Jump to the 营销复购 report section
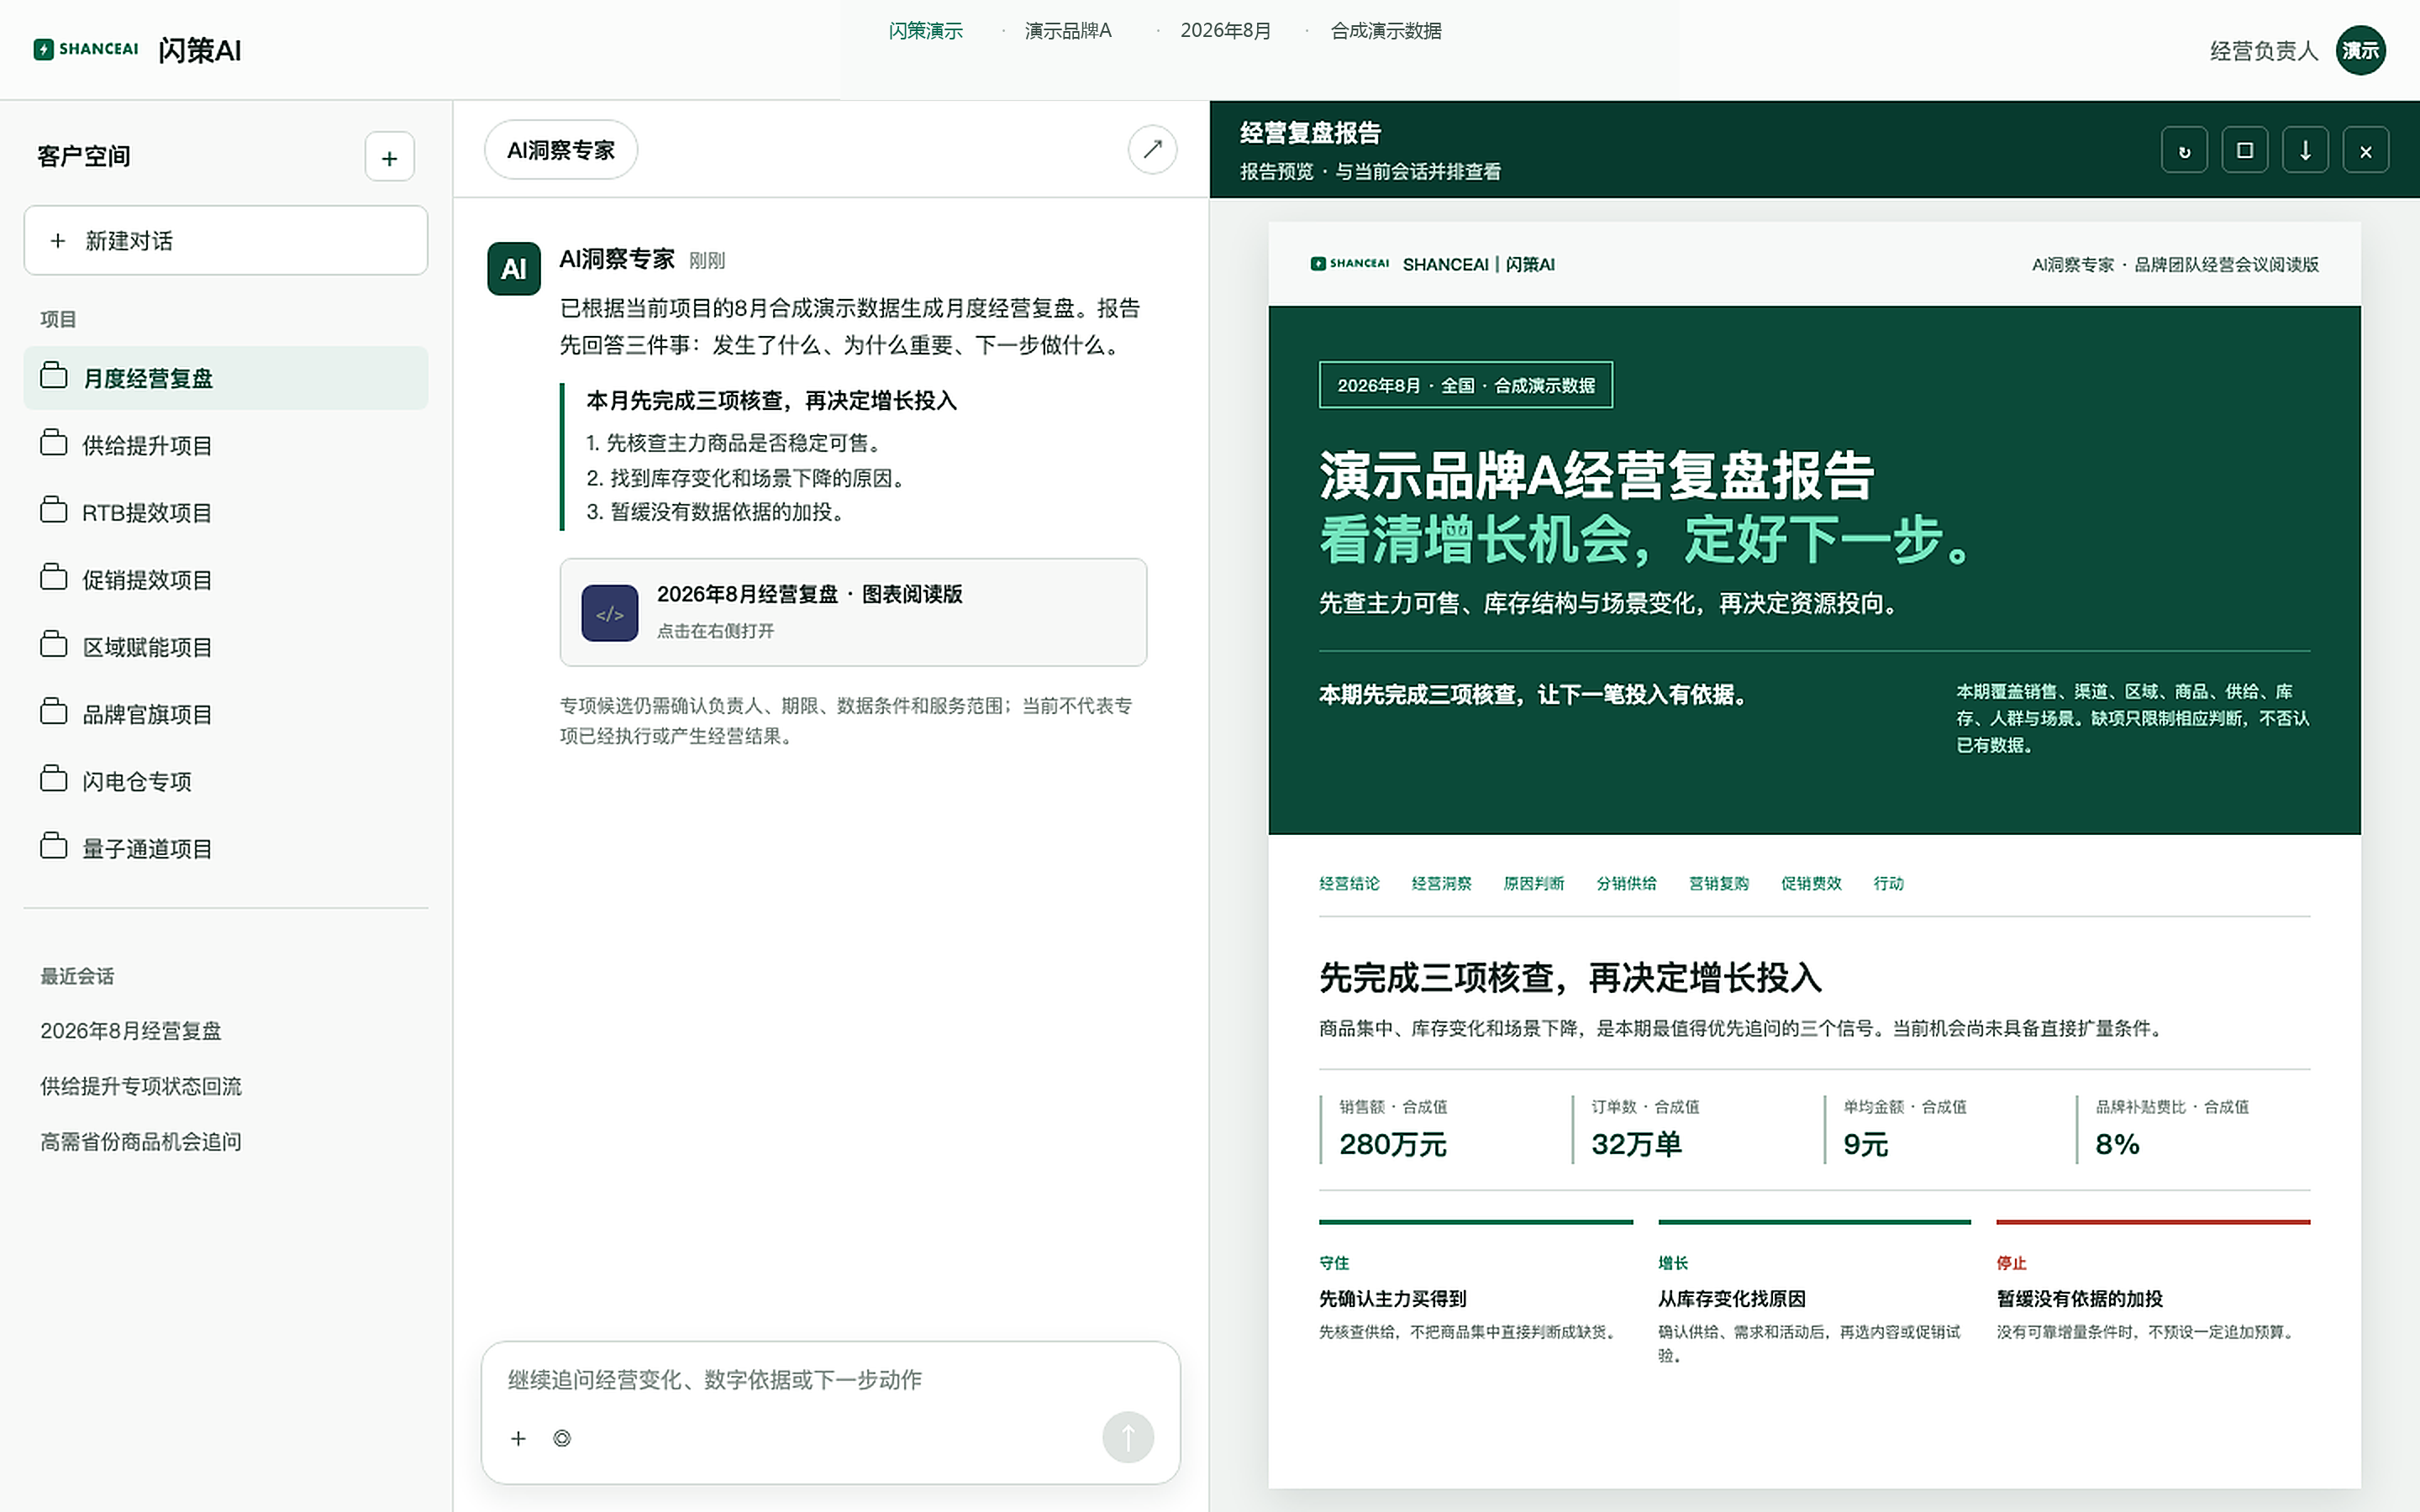Screen dimensions: 2420x1512 point(1718,883)
